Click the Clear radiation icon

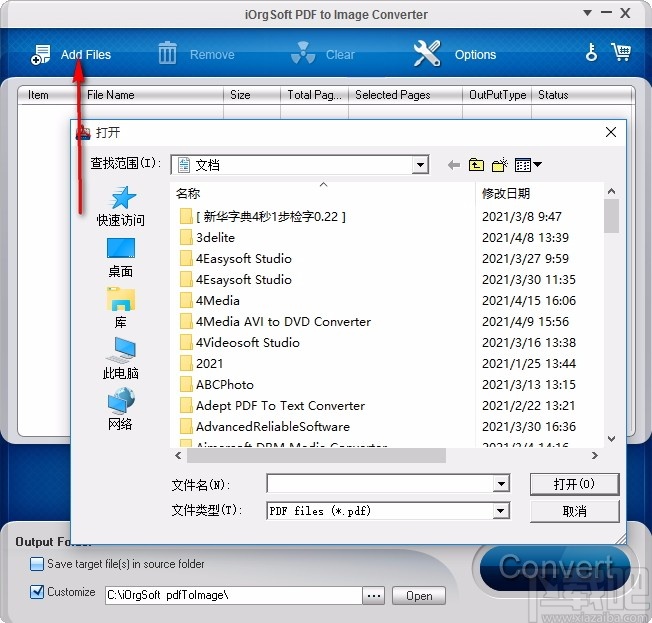[x=303, y=53]
